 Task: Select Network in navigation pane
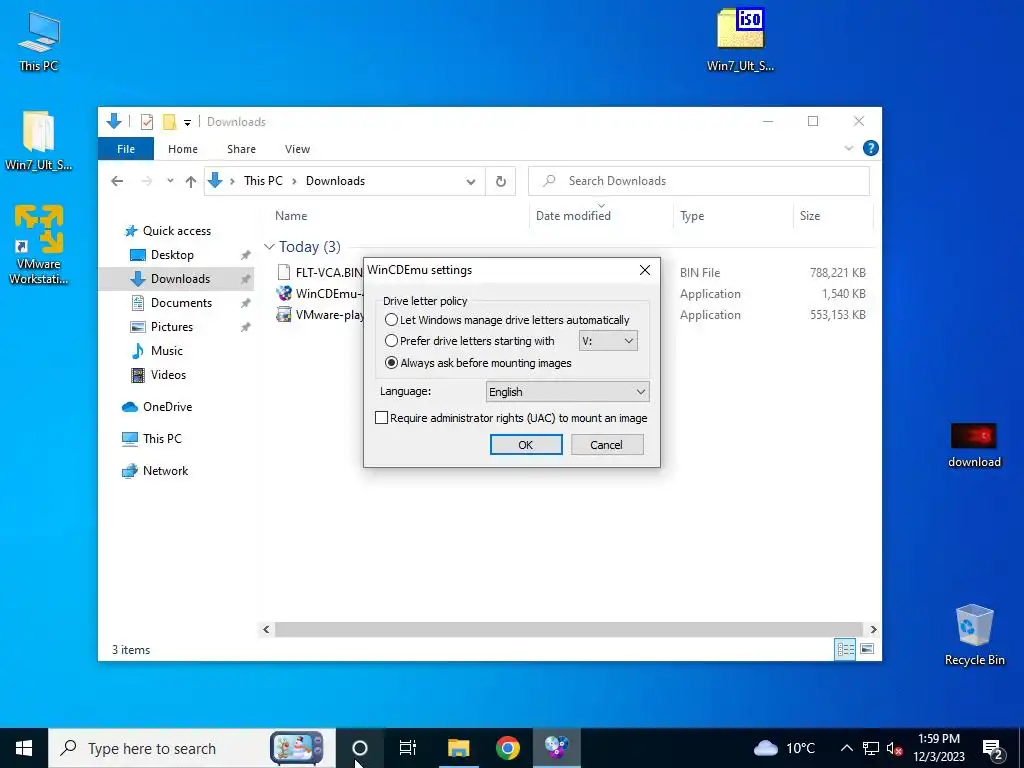[165, 471]
